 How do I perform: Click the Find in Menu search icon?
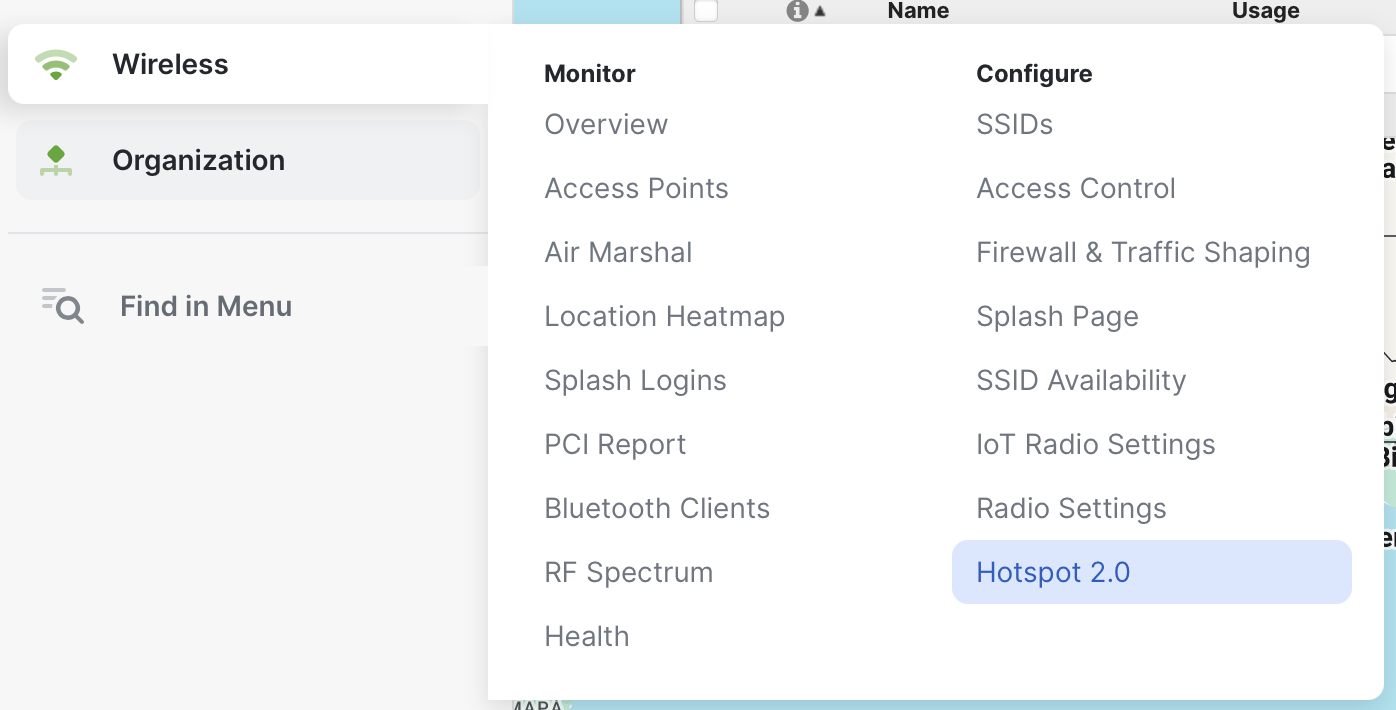click(63, 306)
